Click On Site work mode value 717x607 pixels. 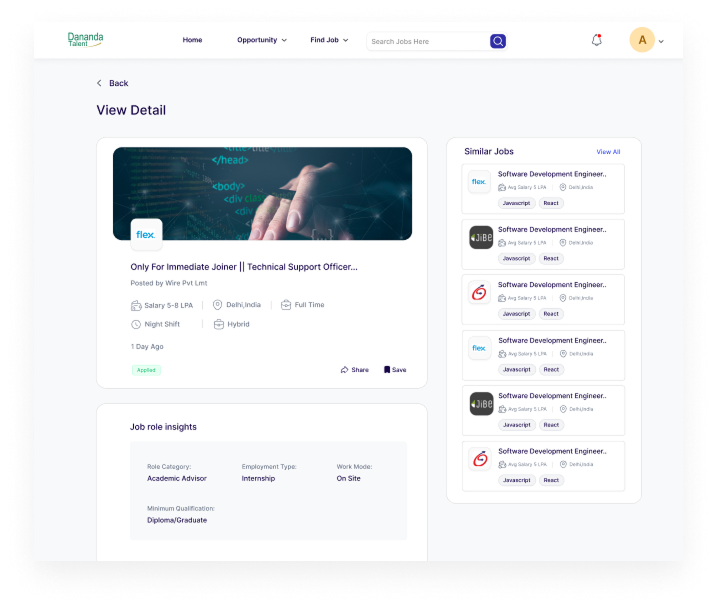348,478
